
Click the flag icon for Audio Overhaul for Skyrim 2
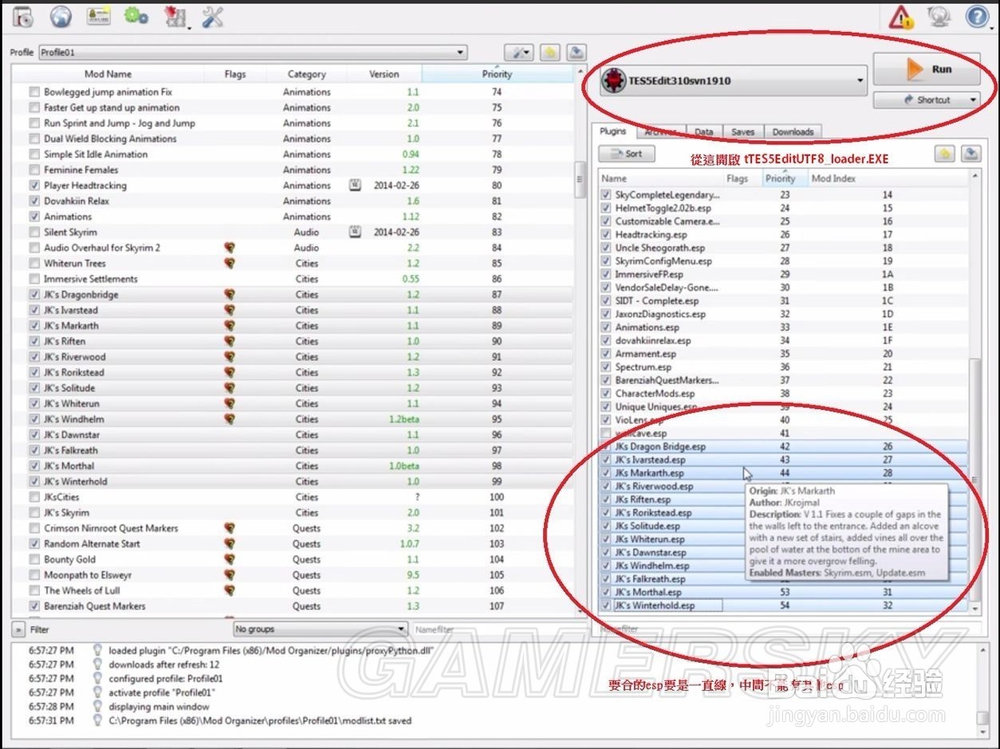[229, 248]
